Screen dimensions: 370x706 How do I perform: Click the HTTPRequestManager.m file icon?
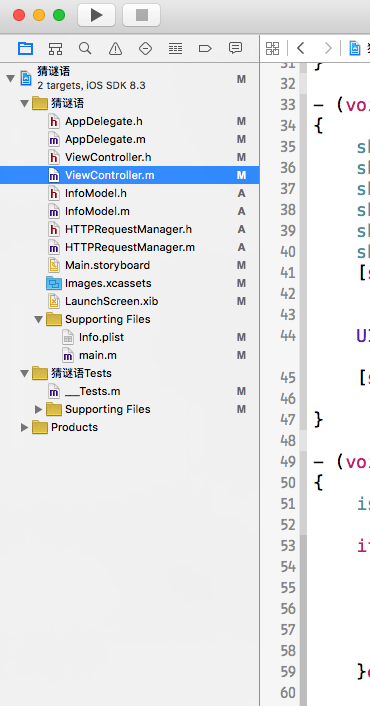point(54,247)
